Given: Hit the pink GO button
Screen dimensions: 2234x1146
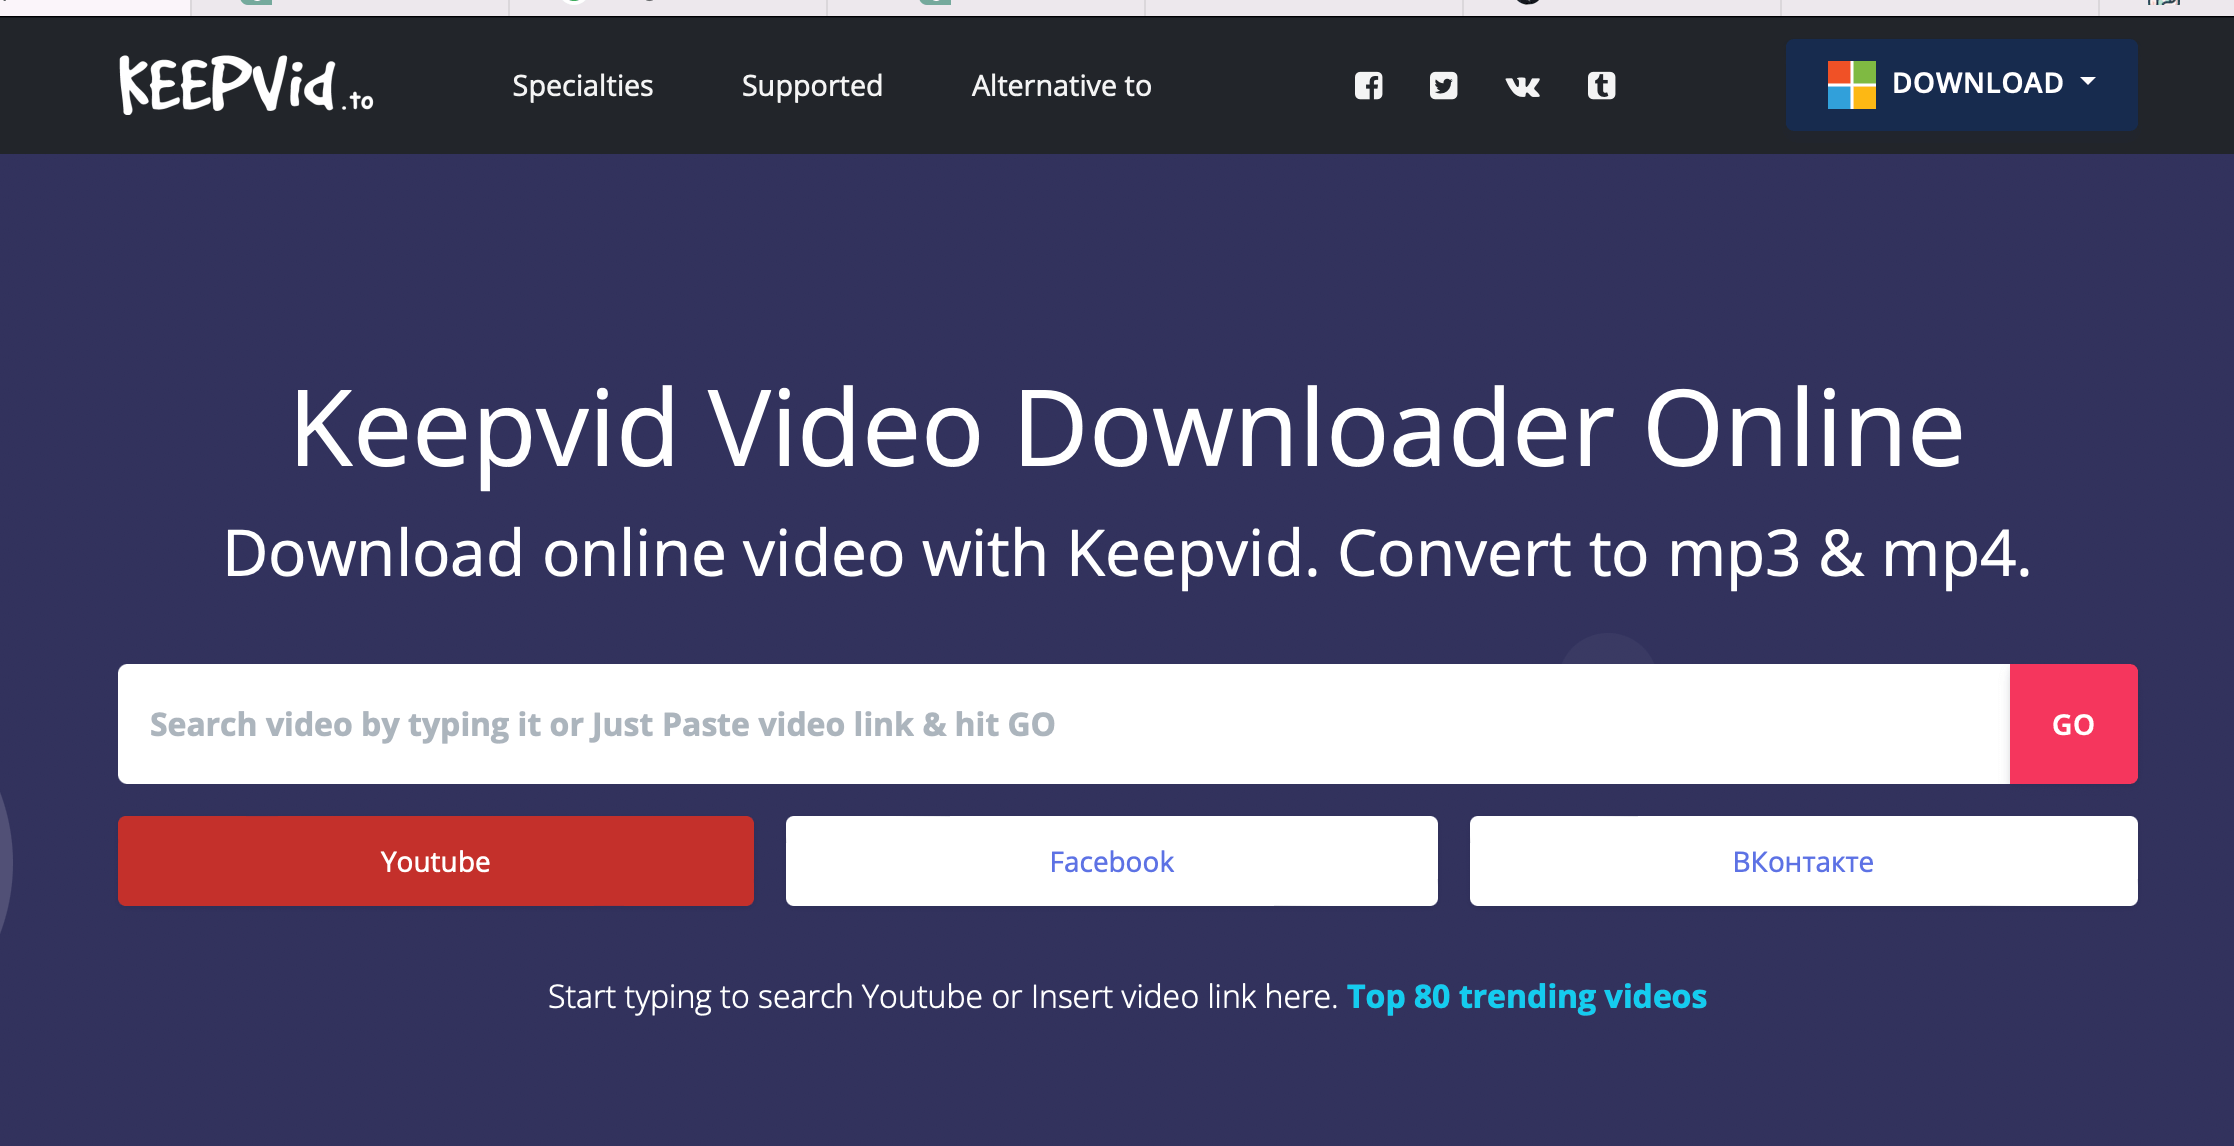Looking at the screenshot, I should [x=2073, y=724].
